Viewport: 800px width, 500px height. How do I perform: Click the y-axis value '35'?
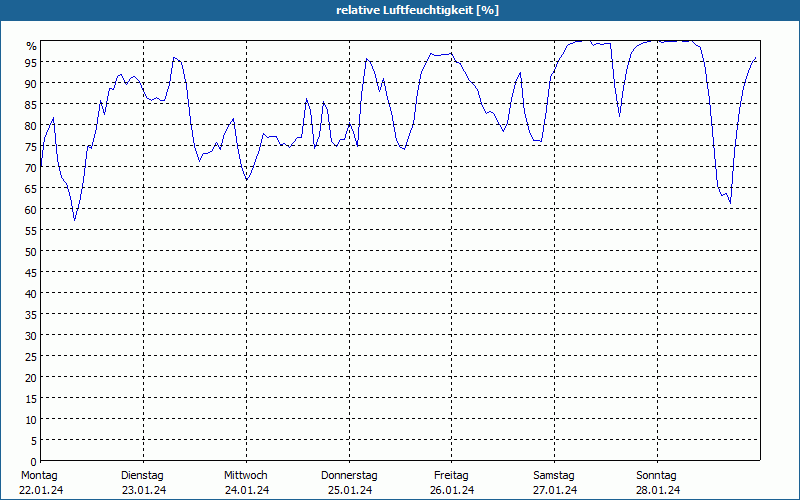click(x=31, y=315)
